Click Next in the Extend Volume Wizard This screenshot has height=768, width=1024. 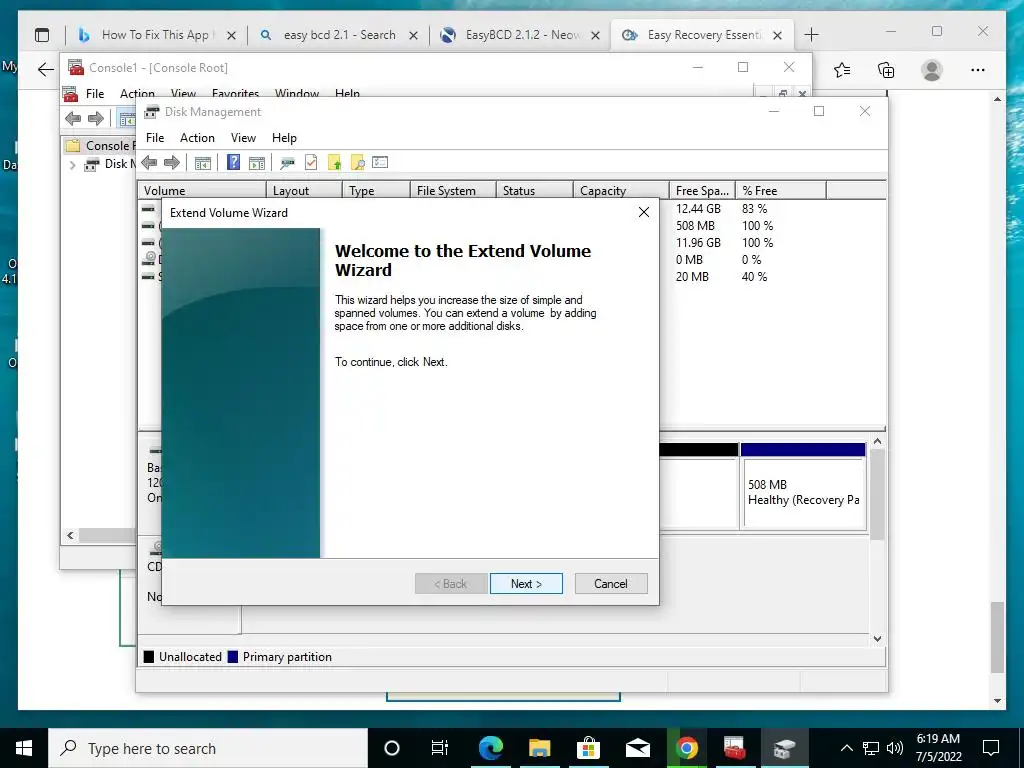pos(526,583)
